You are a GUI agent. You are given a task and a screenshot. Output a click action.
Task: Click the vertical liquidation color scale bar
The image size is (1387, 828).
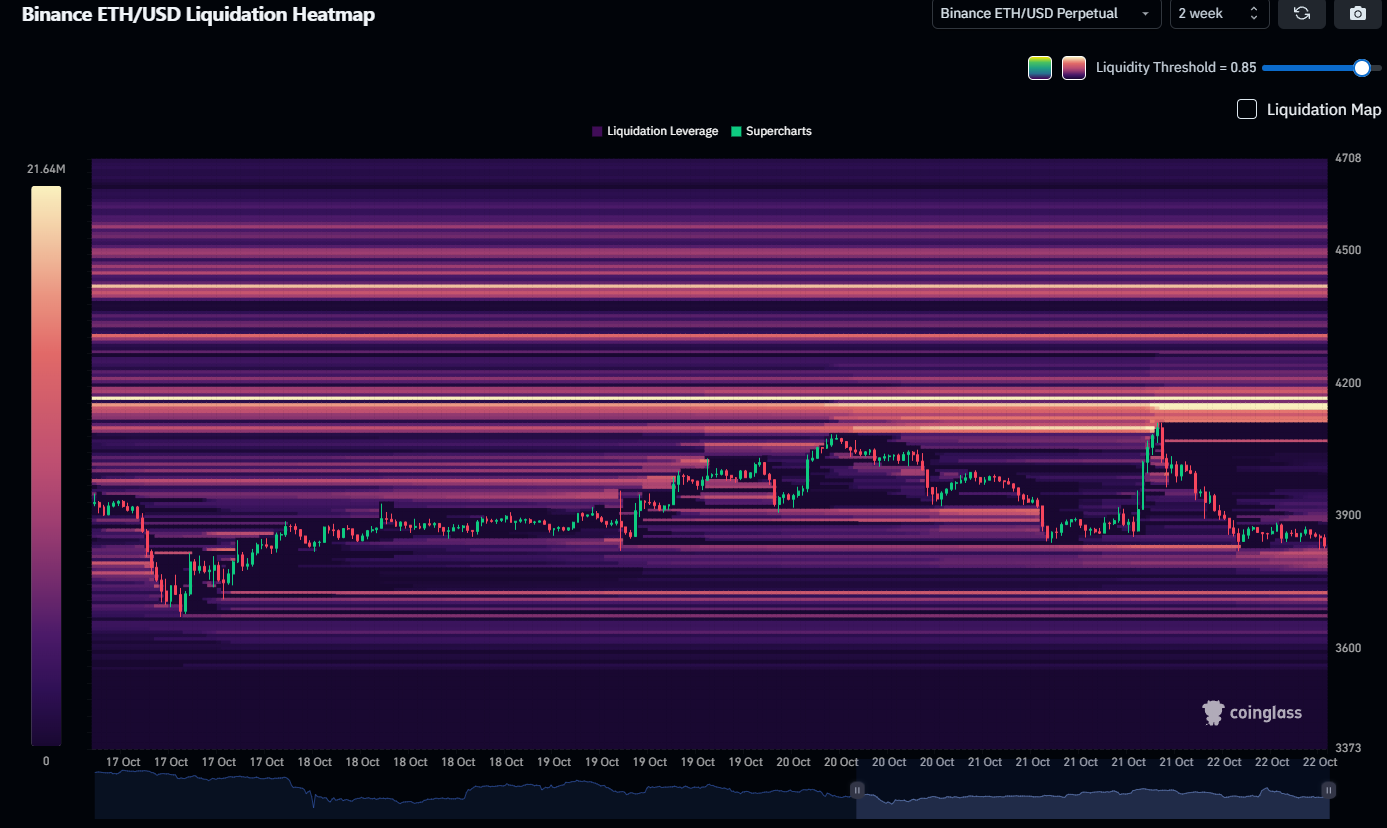(46, 466)
